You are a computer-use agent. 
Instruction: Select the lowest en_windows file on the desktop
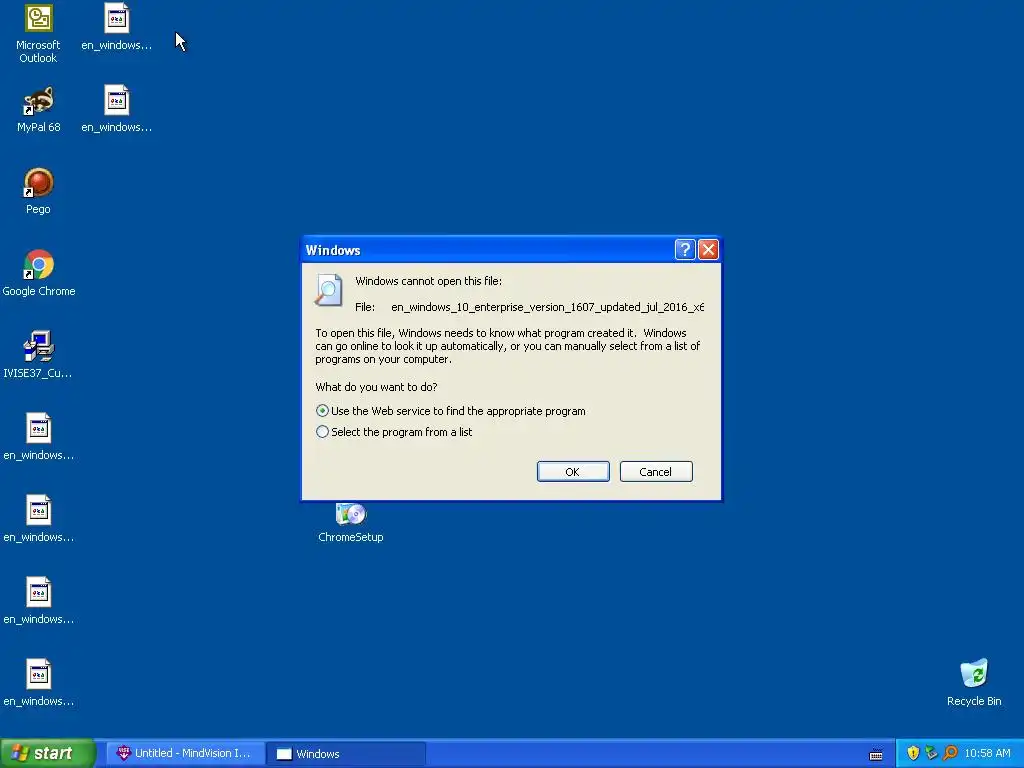click(x=39, y=683)
